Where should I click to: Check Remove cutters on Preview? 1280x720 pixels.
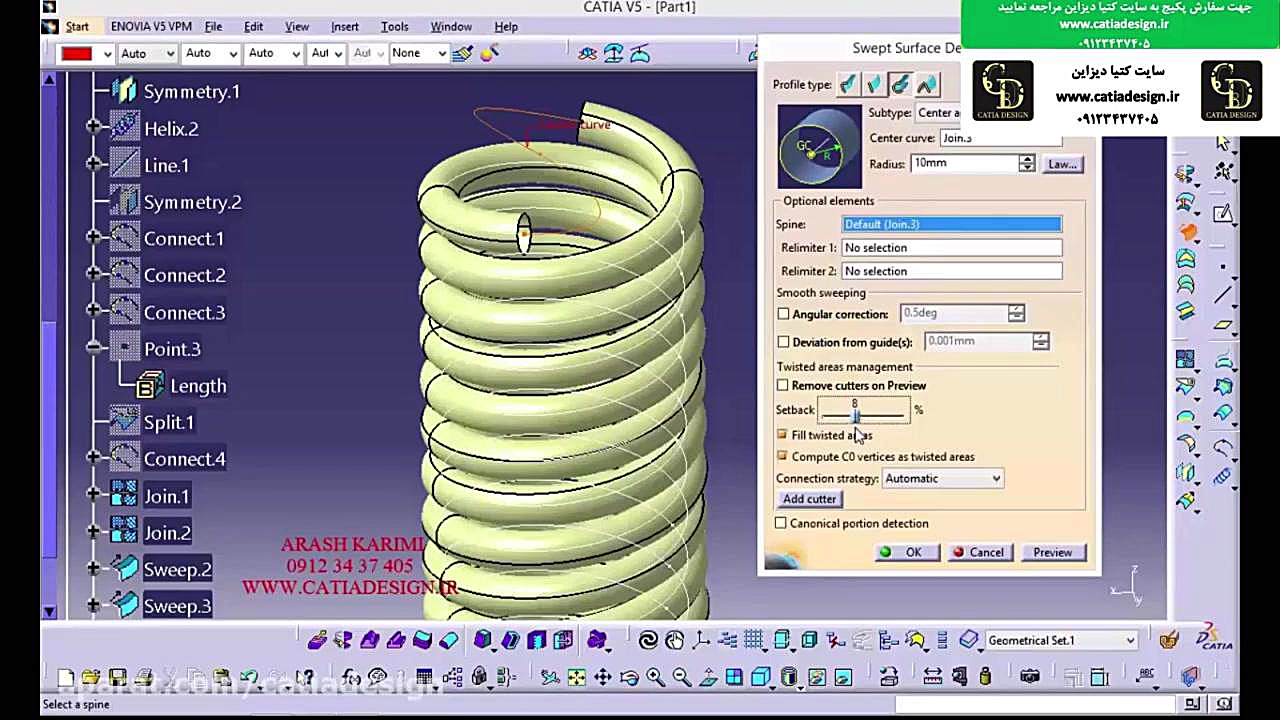pos(783,385)
